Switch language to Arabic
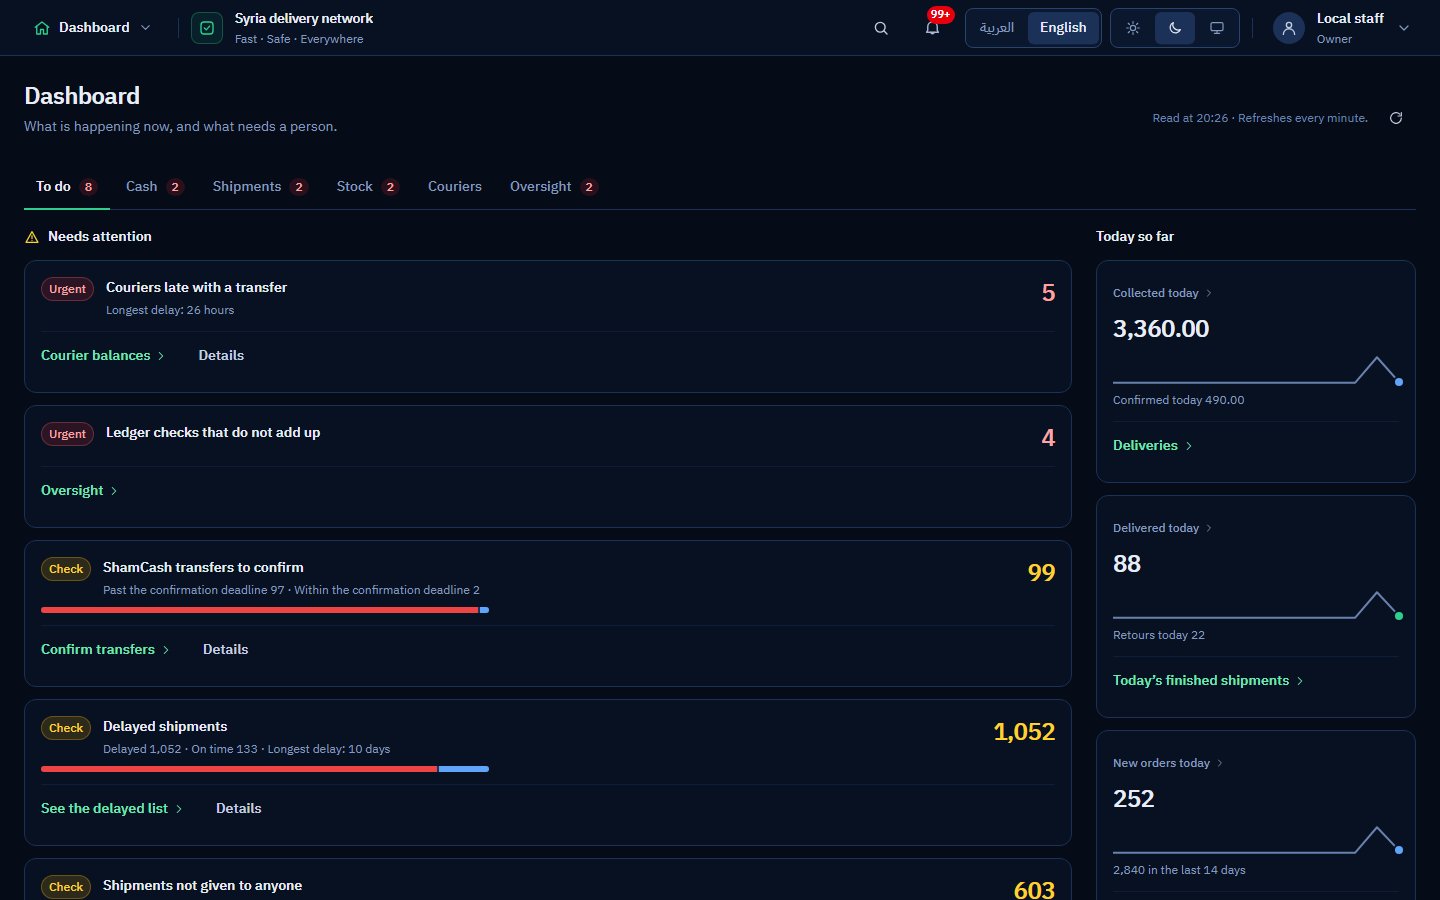 click(x=997, y=28)
